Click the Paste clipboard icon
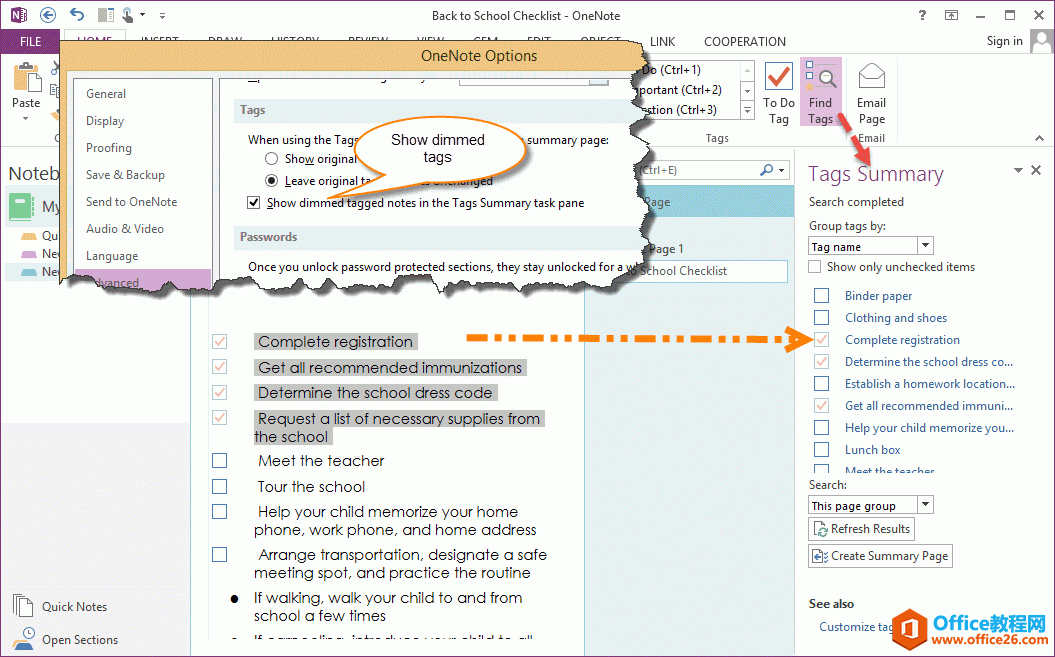The image size is (1055, 657). pyautogui.click(x=26, y=77)
